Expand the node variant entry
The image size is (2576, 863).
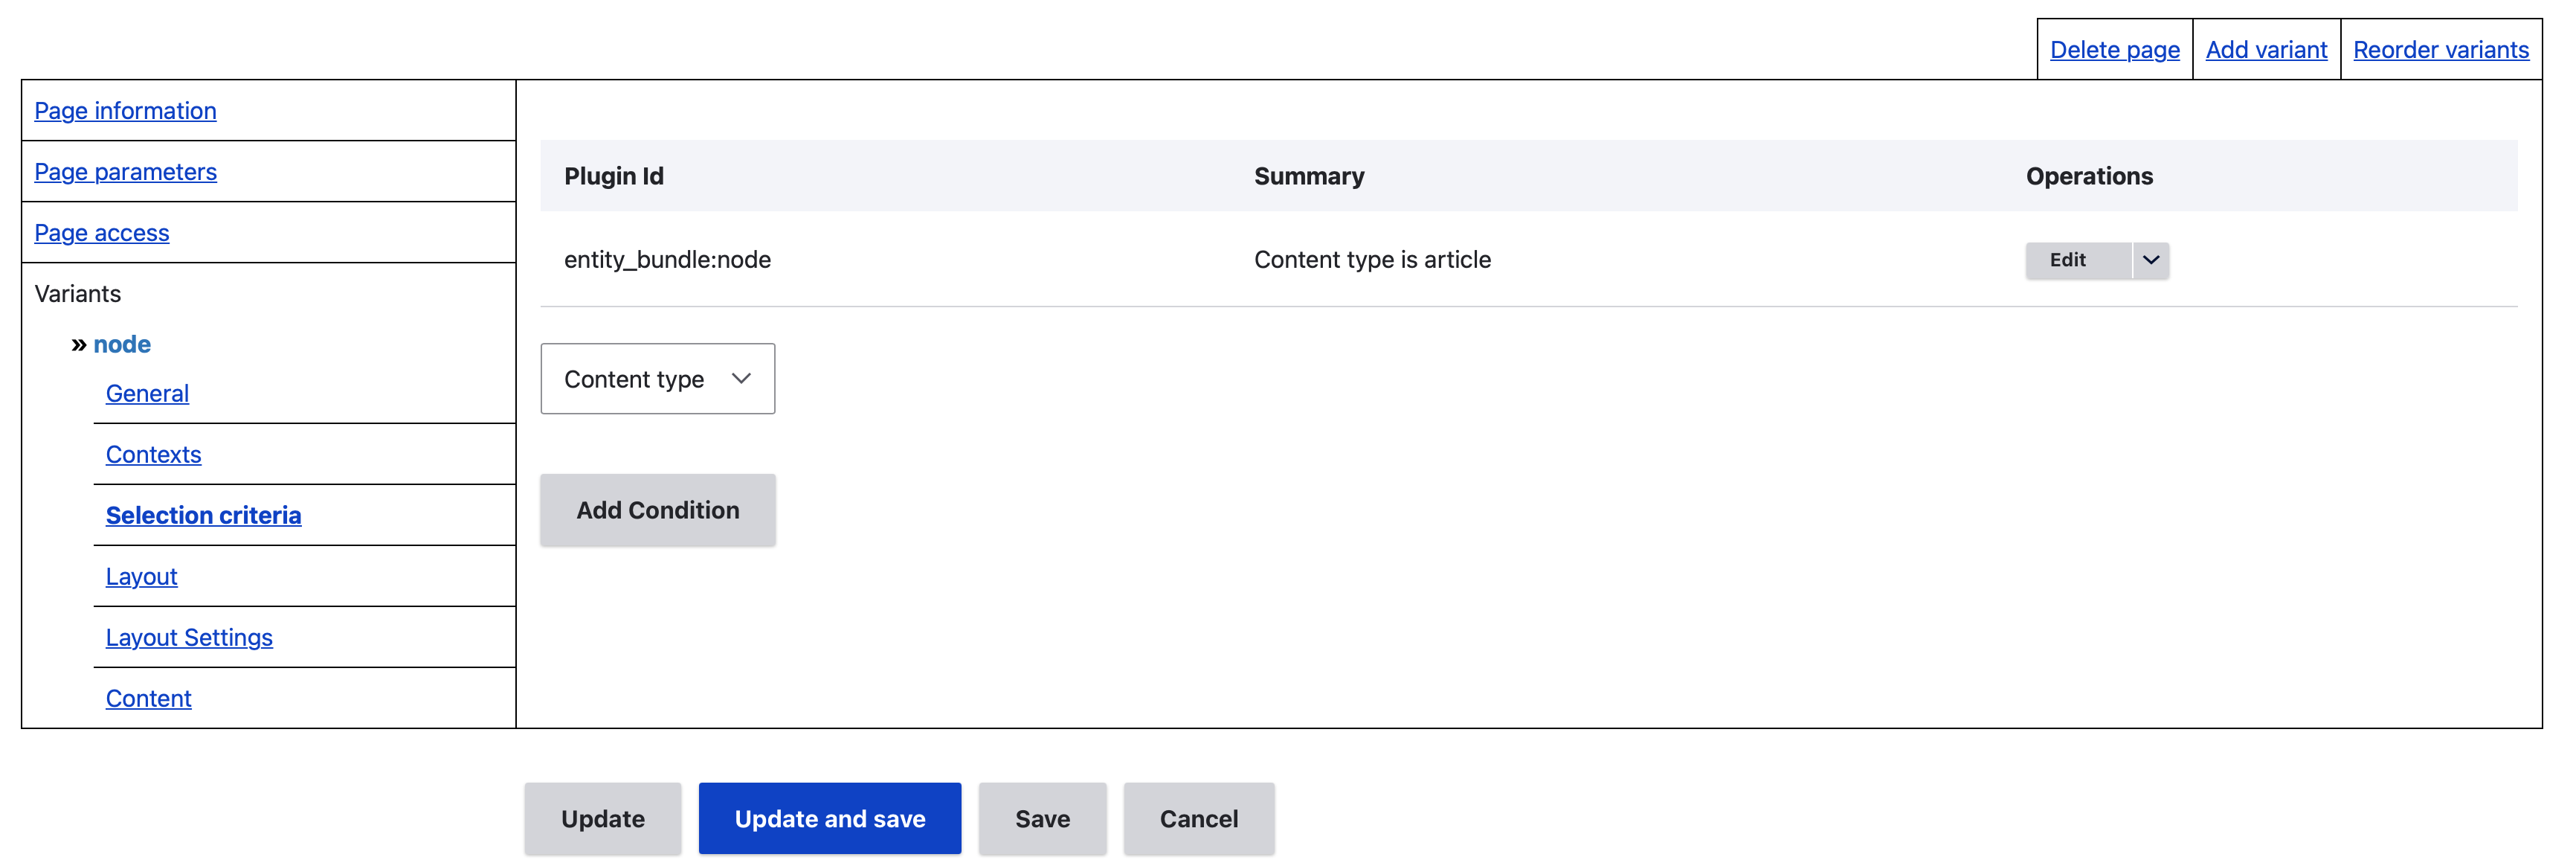click(120, 343)
